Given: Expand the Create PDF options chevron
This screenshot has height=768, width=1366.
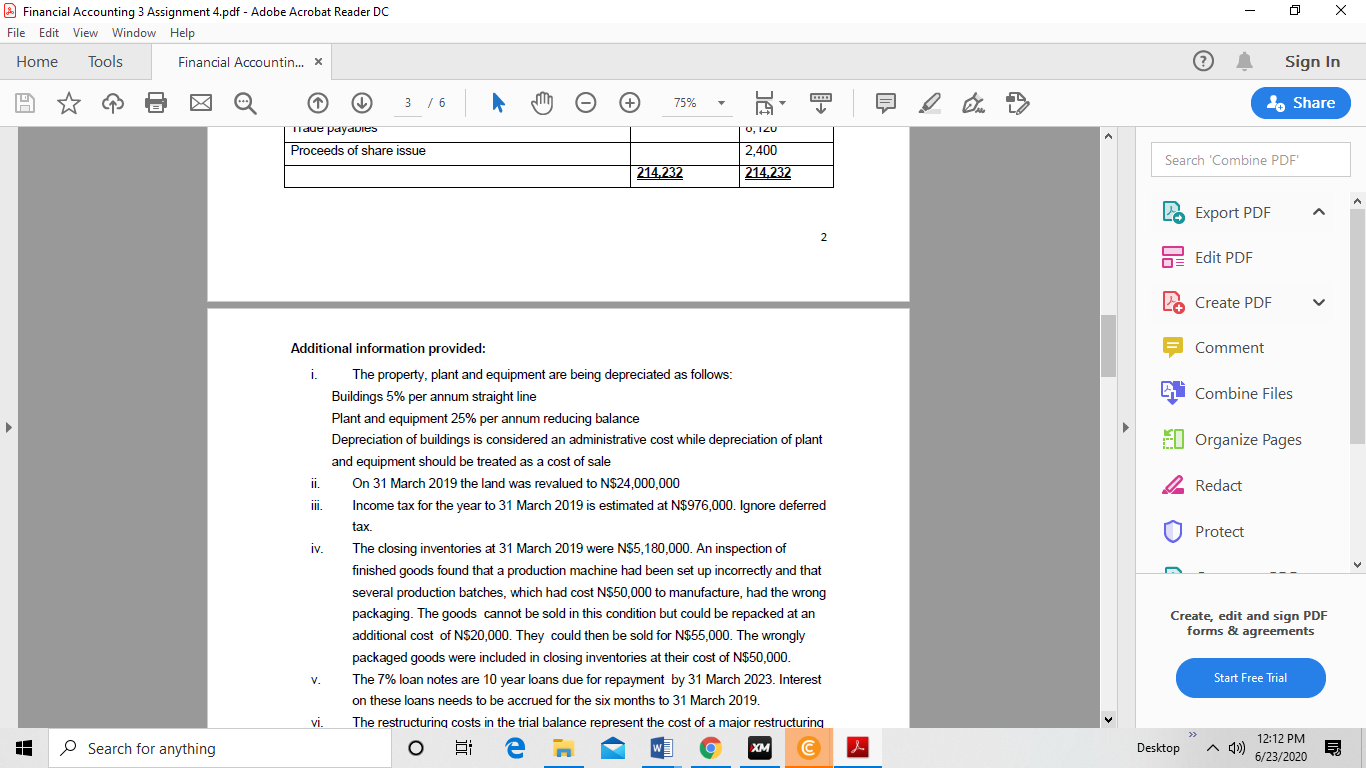Looking at the screenshot, I should point(1318,302).
